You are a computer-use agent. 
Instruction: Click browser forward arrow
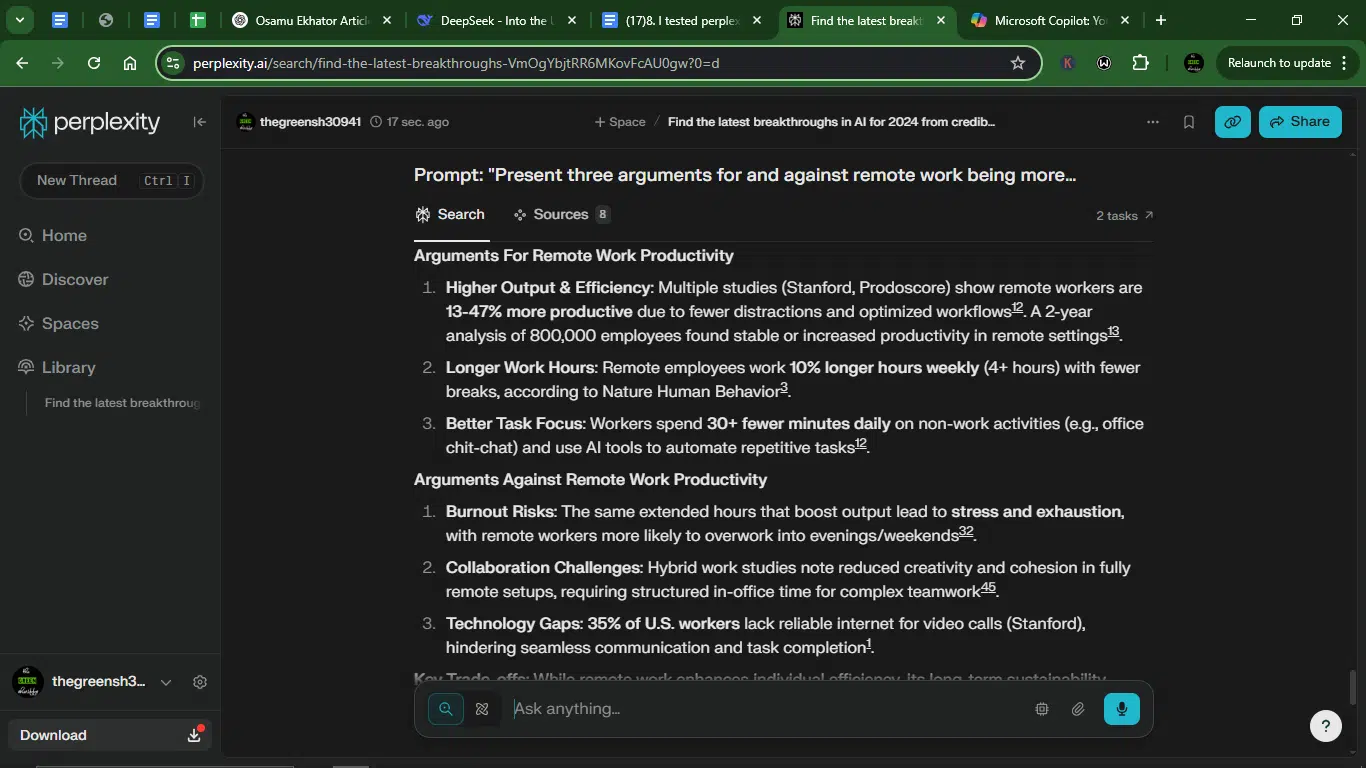click(x=58, y=63)
